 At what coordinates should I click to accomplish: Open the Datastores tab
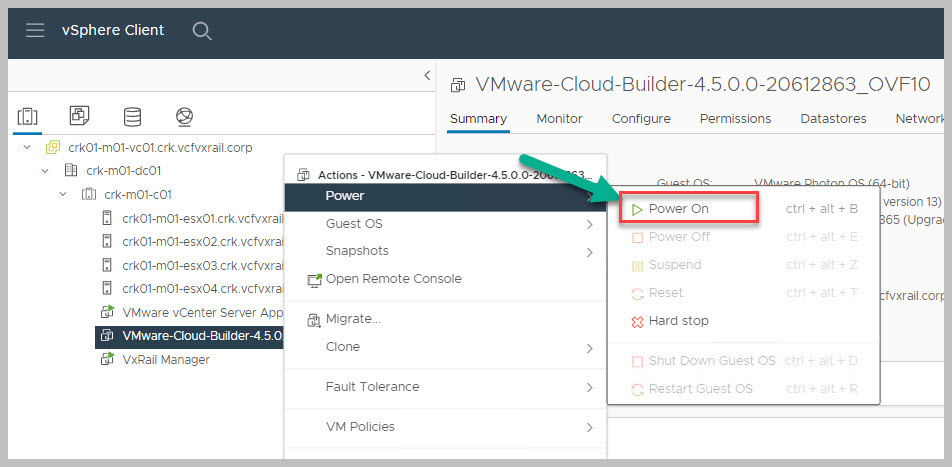(x=833, y=119)
